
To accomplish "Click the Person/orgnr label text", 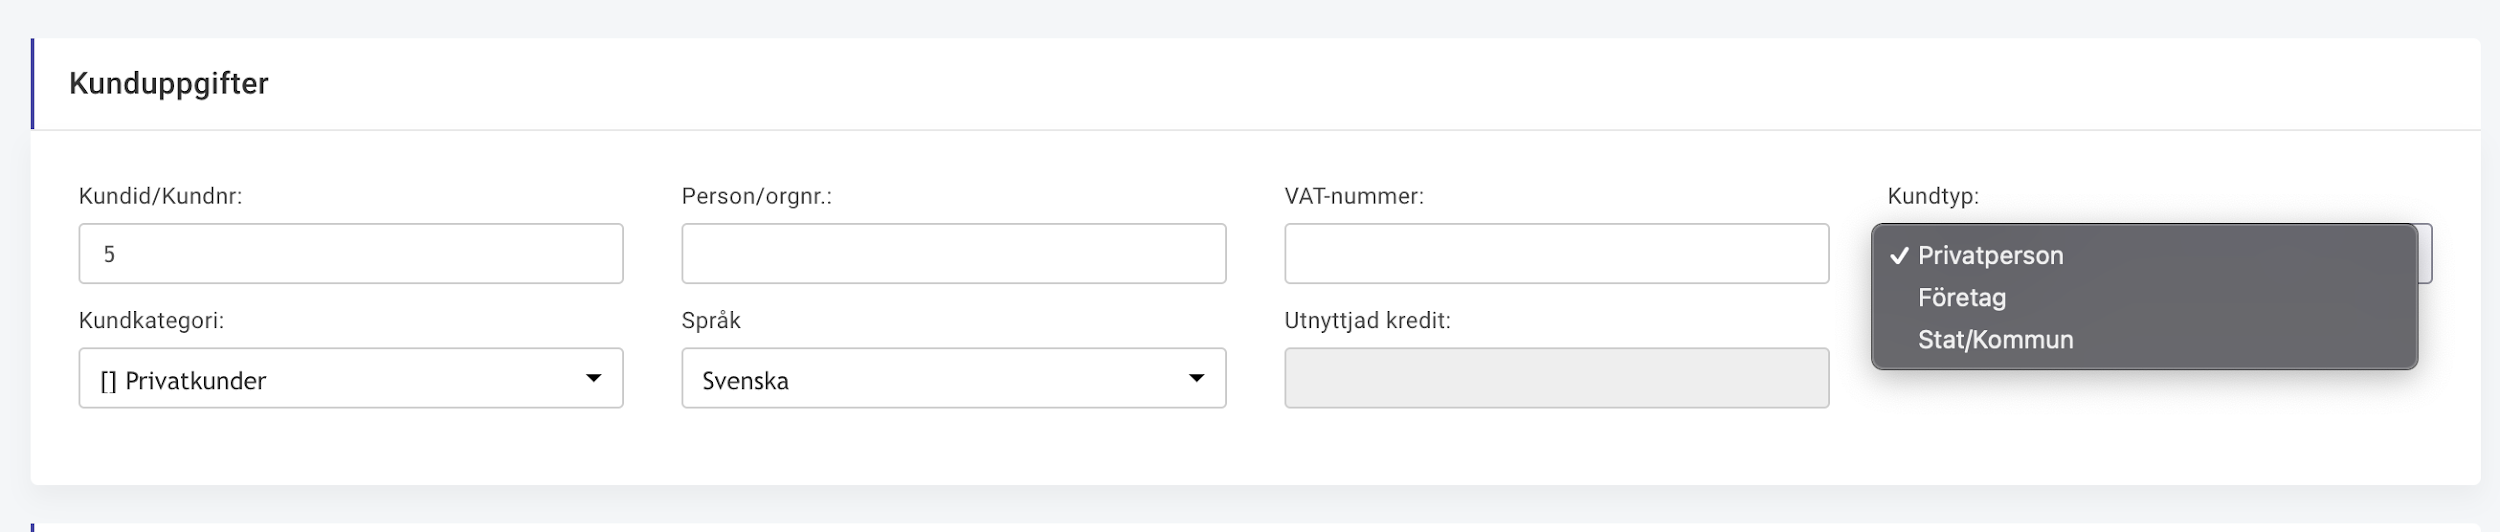I will [756, 197].
